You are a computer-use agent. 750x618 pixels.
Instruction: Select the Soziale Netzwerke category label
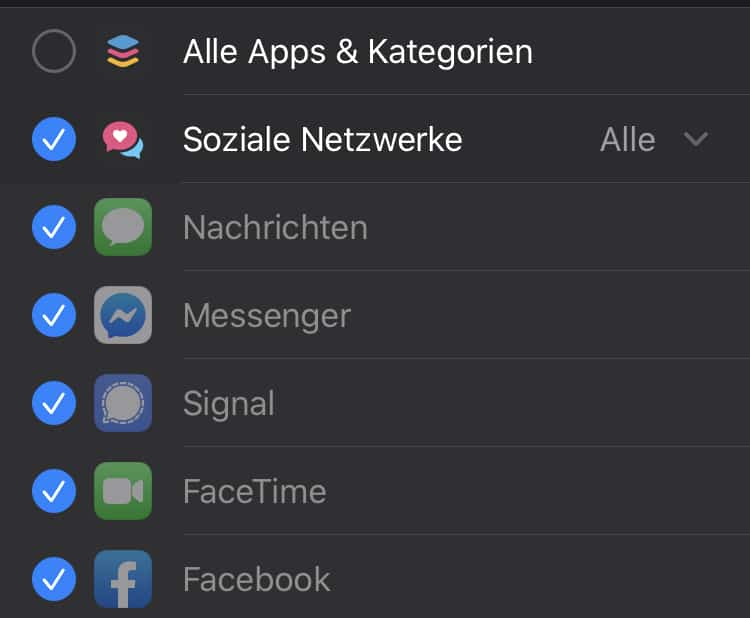coord(323,140)
